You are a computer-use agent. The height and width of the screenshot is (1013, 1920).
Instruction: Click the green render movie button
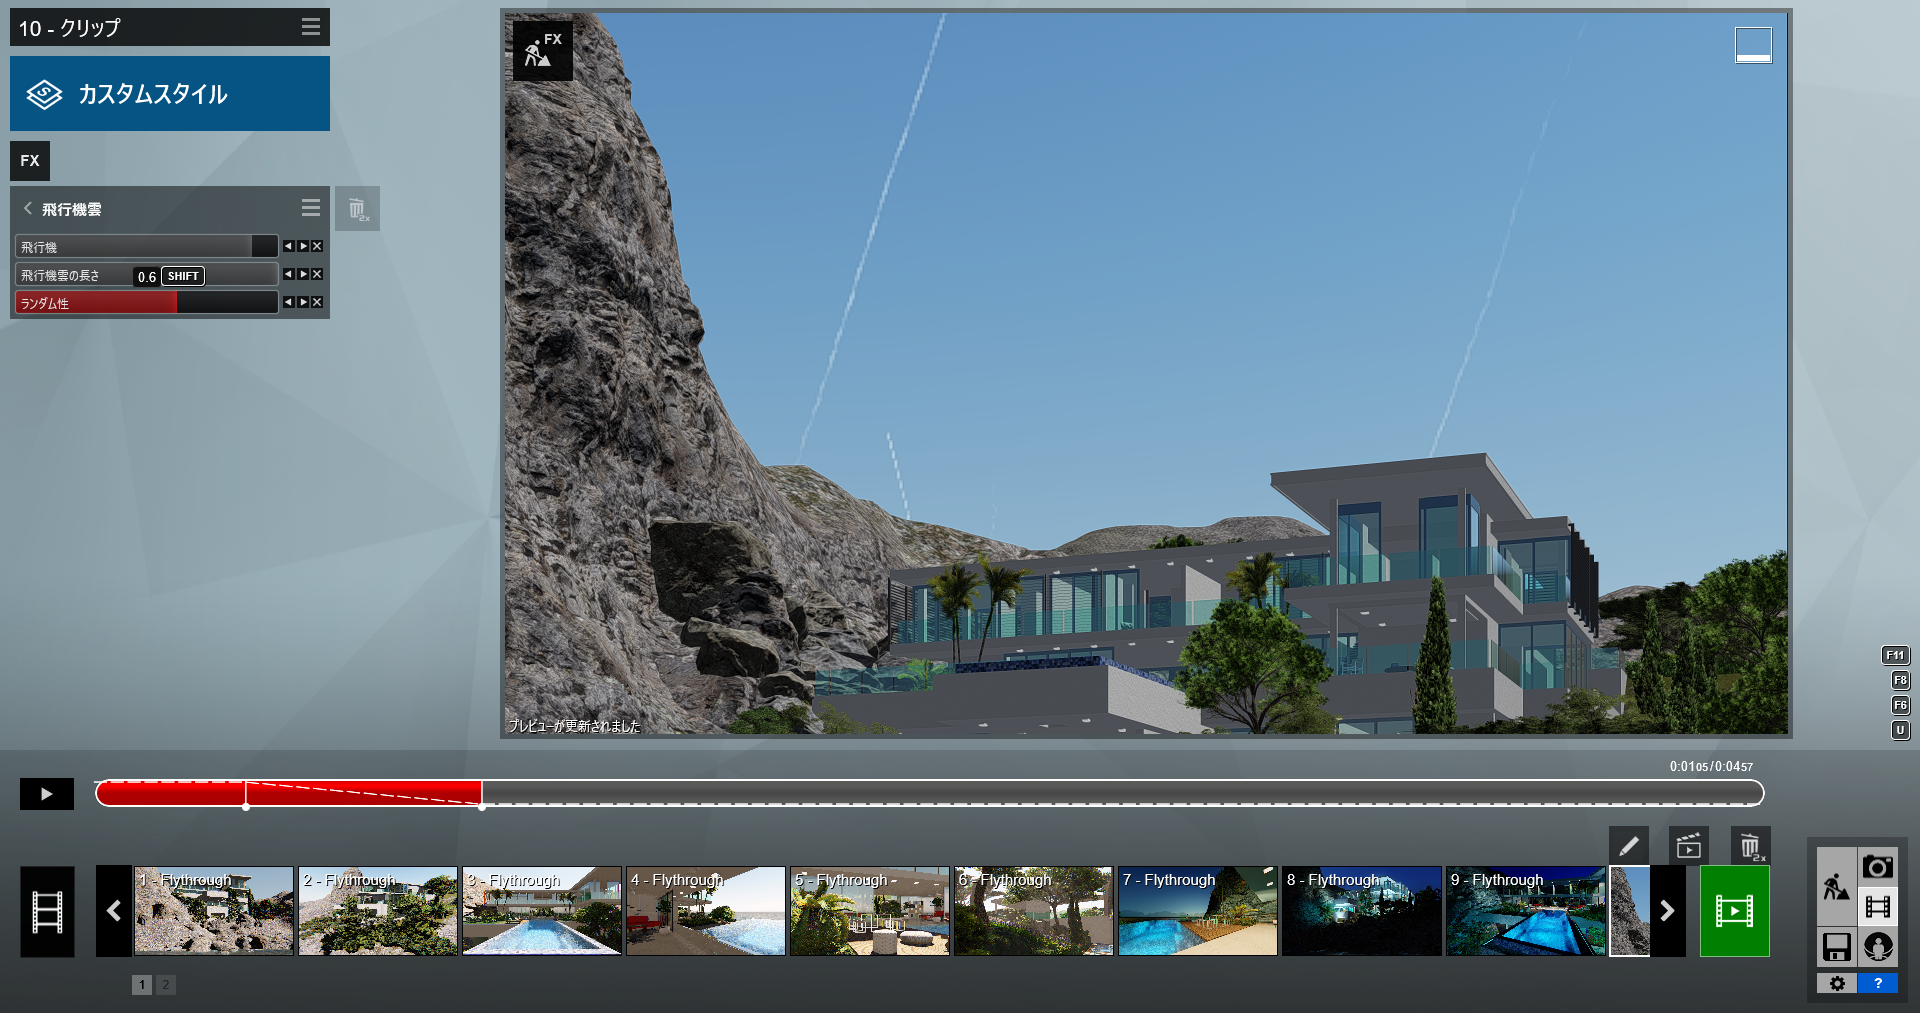point(1735,911)
